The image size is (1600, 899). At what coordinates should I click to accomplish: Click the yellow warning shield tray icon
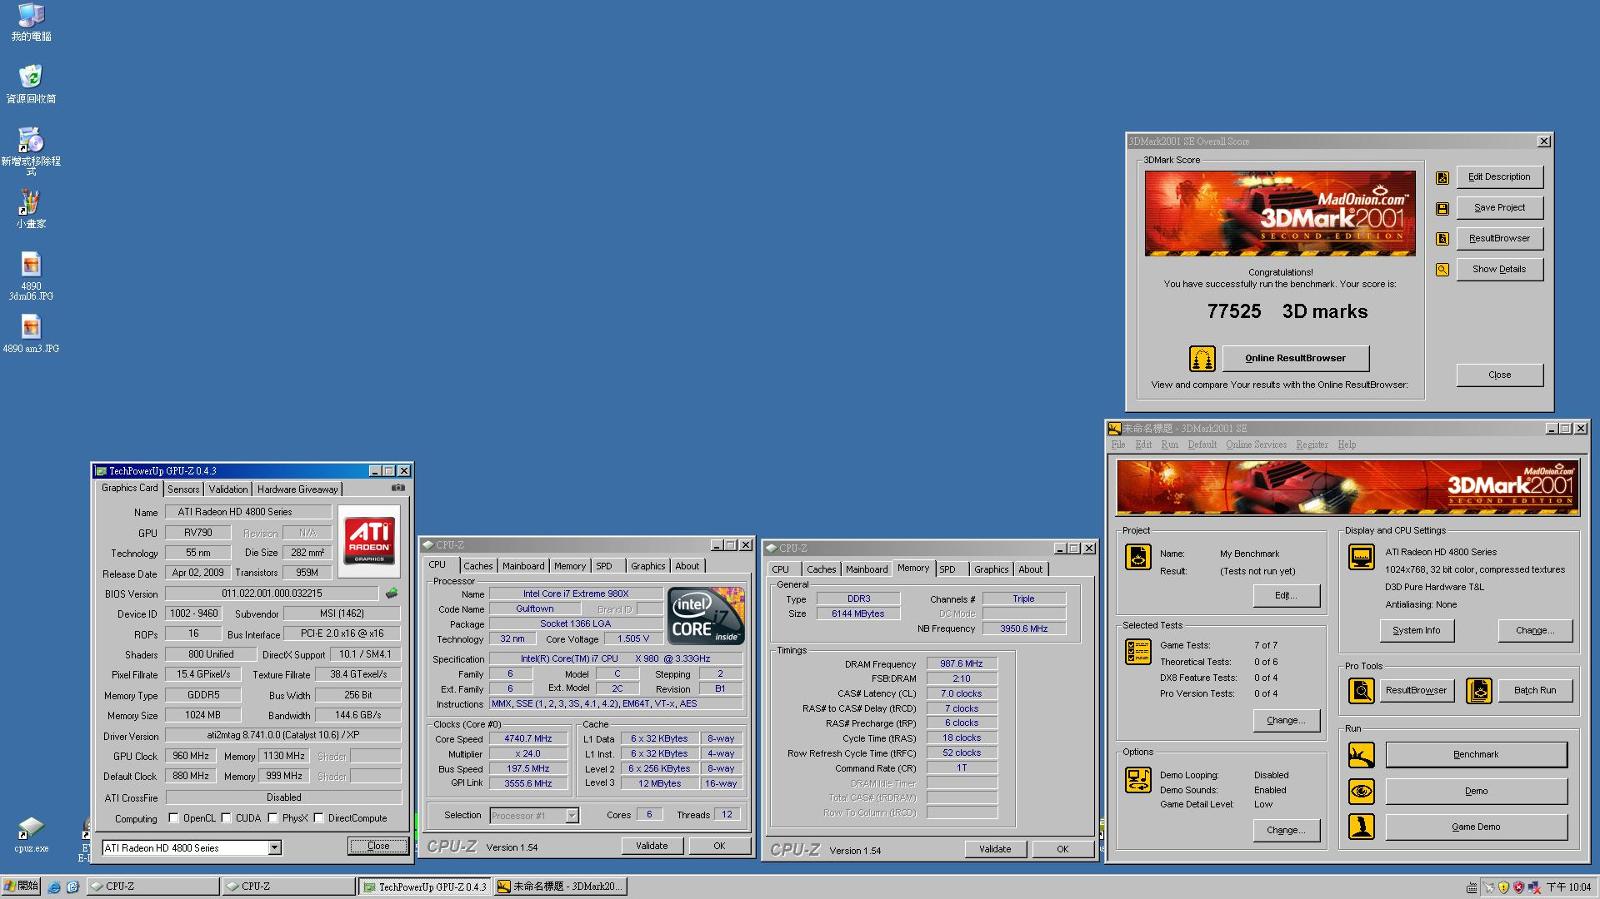[1503, 887]
